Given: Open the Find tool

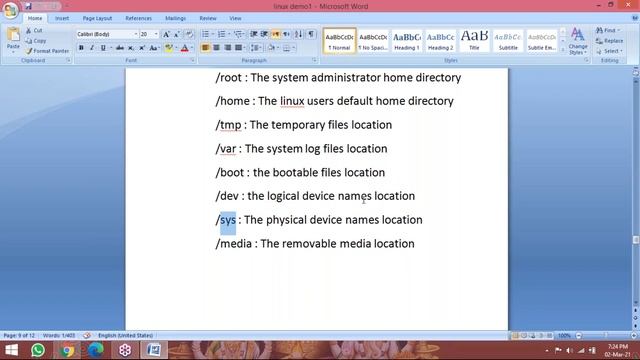Looking at the screenshot, I should (607, 31).
